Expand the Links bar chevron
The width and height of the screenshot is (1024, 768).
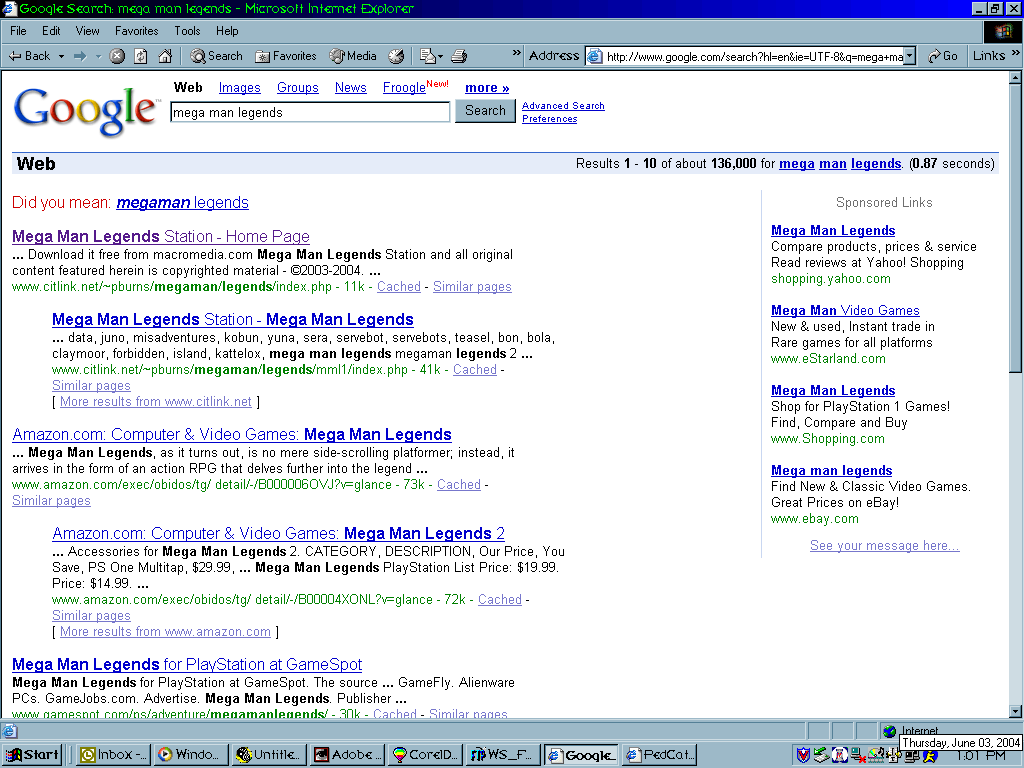pos(1016,53)
